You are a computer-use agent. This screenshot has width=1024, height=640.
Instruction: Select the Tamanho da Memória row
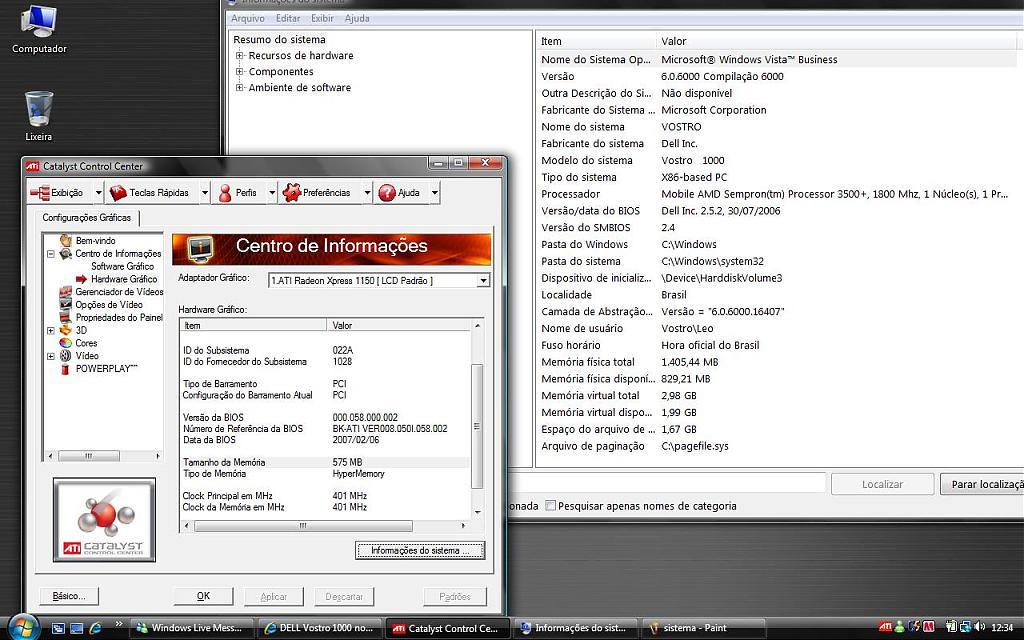click(x=325, y=462)
